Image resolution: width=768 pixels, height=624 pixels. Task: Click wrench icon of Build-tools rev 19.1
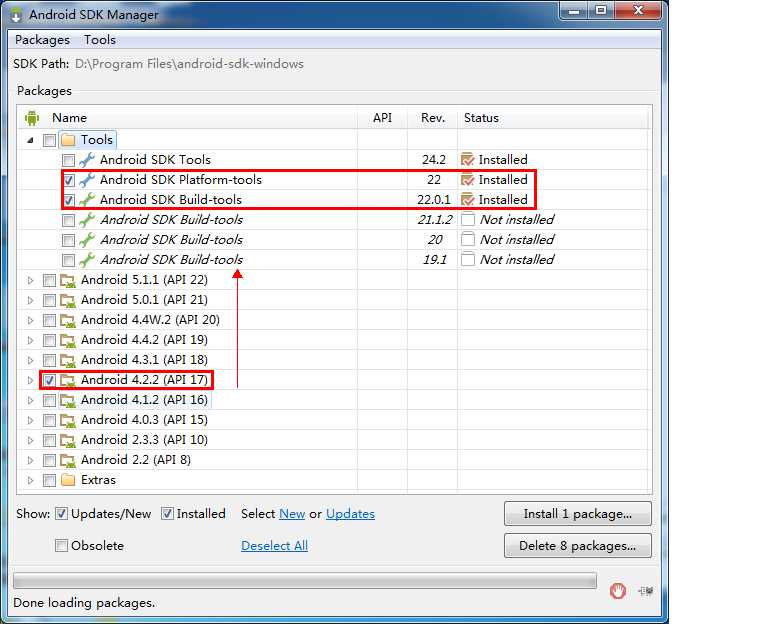click(x=87, y=260)
